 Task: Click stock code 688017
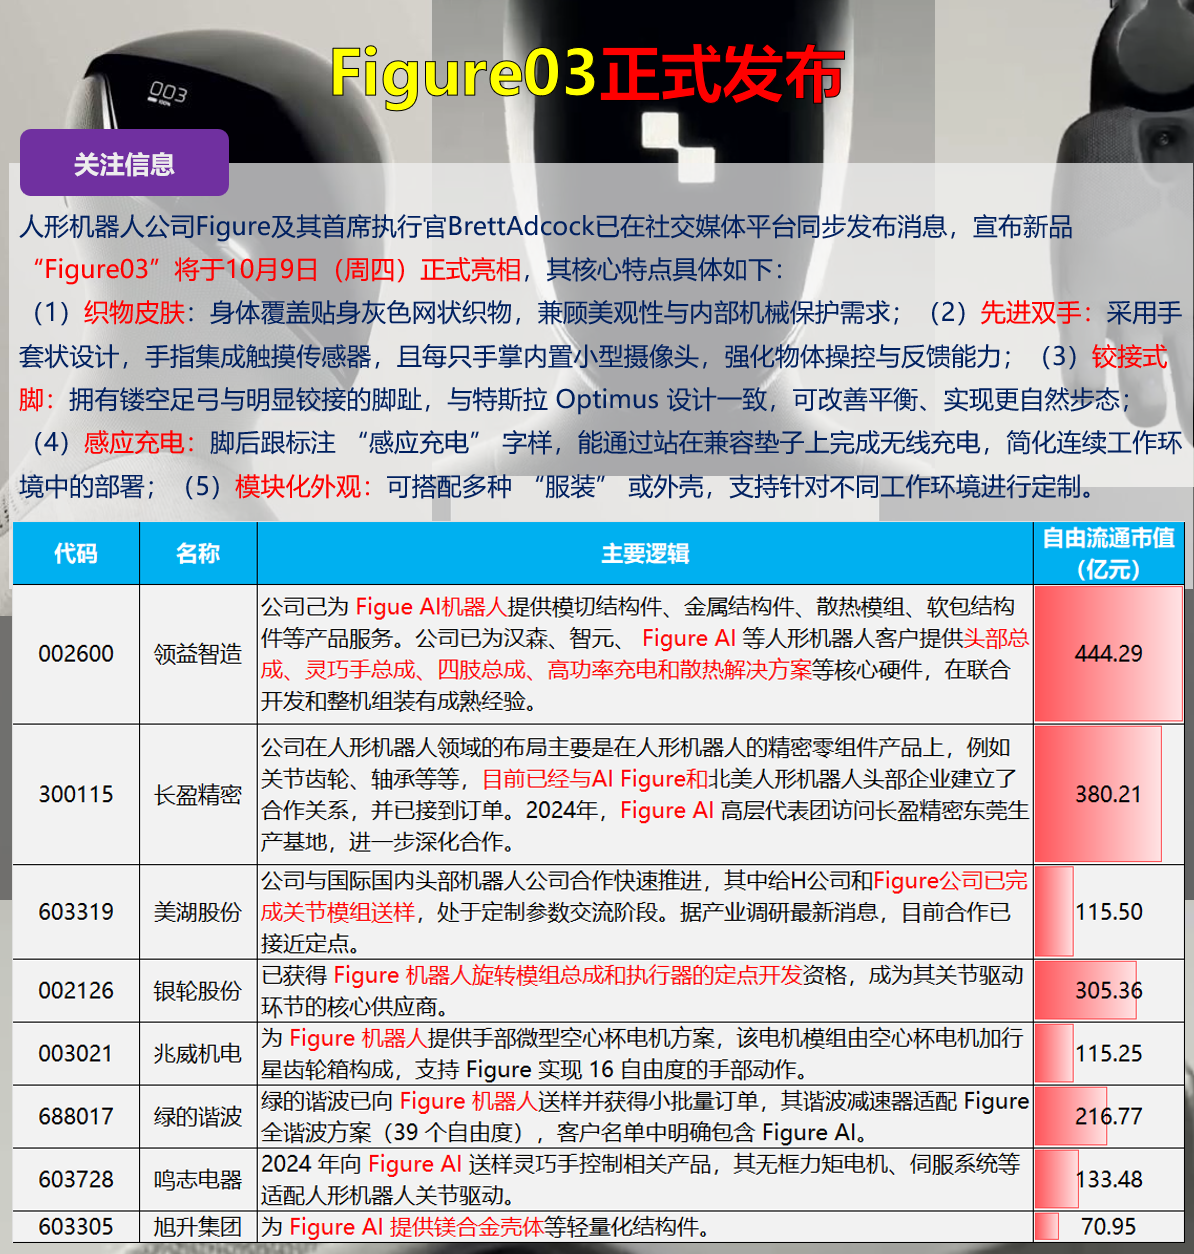pyautogui.click(x=76, y=1116)
